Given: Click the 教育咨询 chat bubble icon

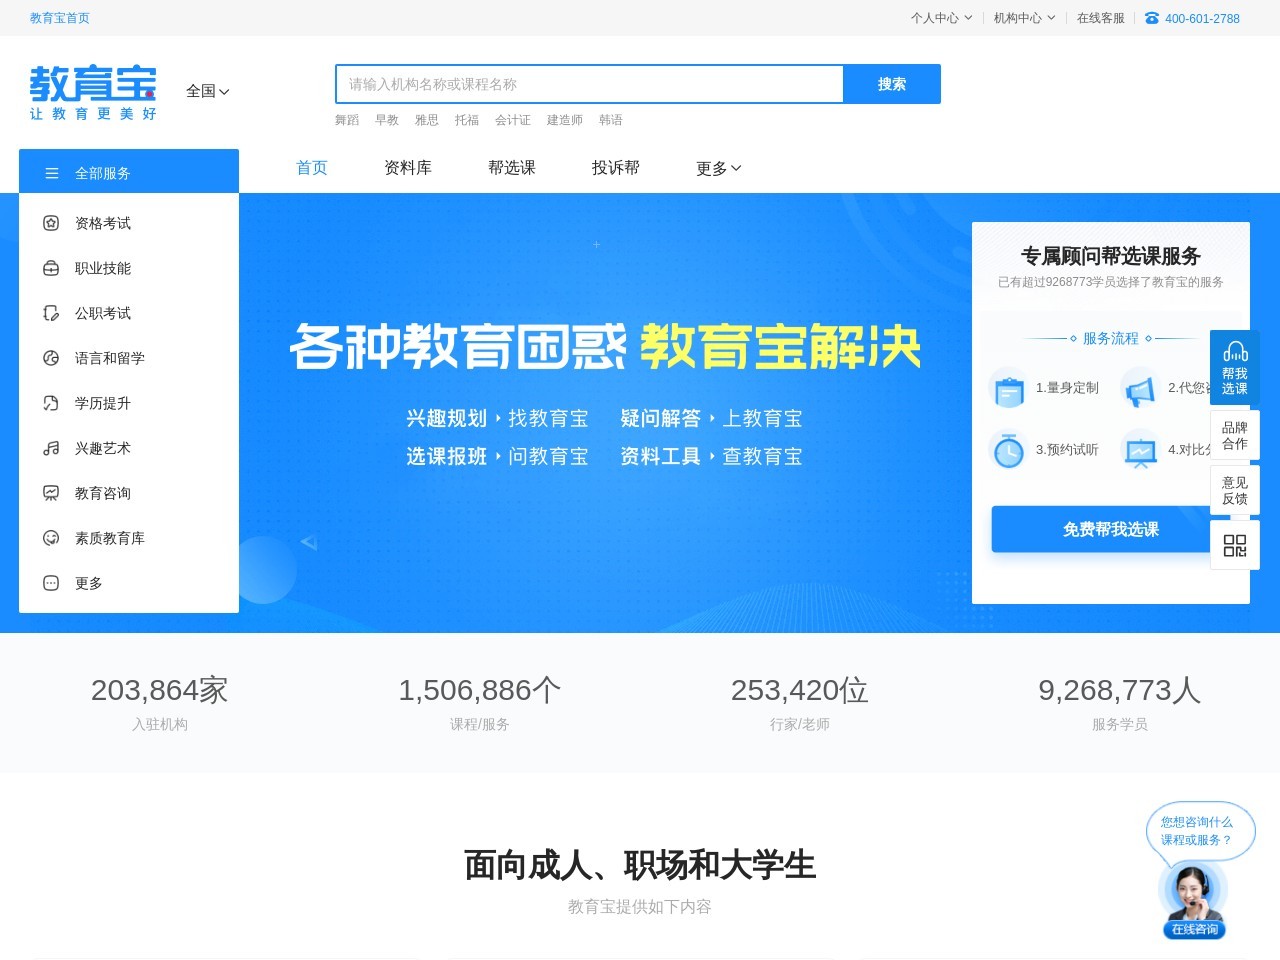Looking at the screenshot, I should (x=51, y=493).
